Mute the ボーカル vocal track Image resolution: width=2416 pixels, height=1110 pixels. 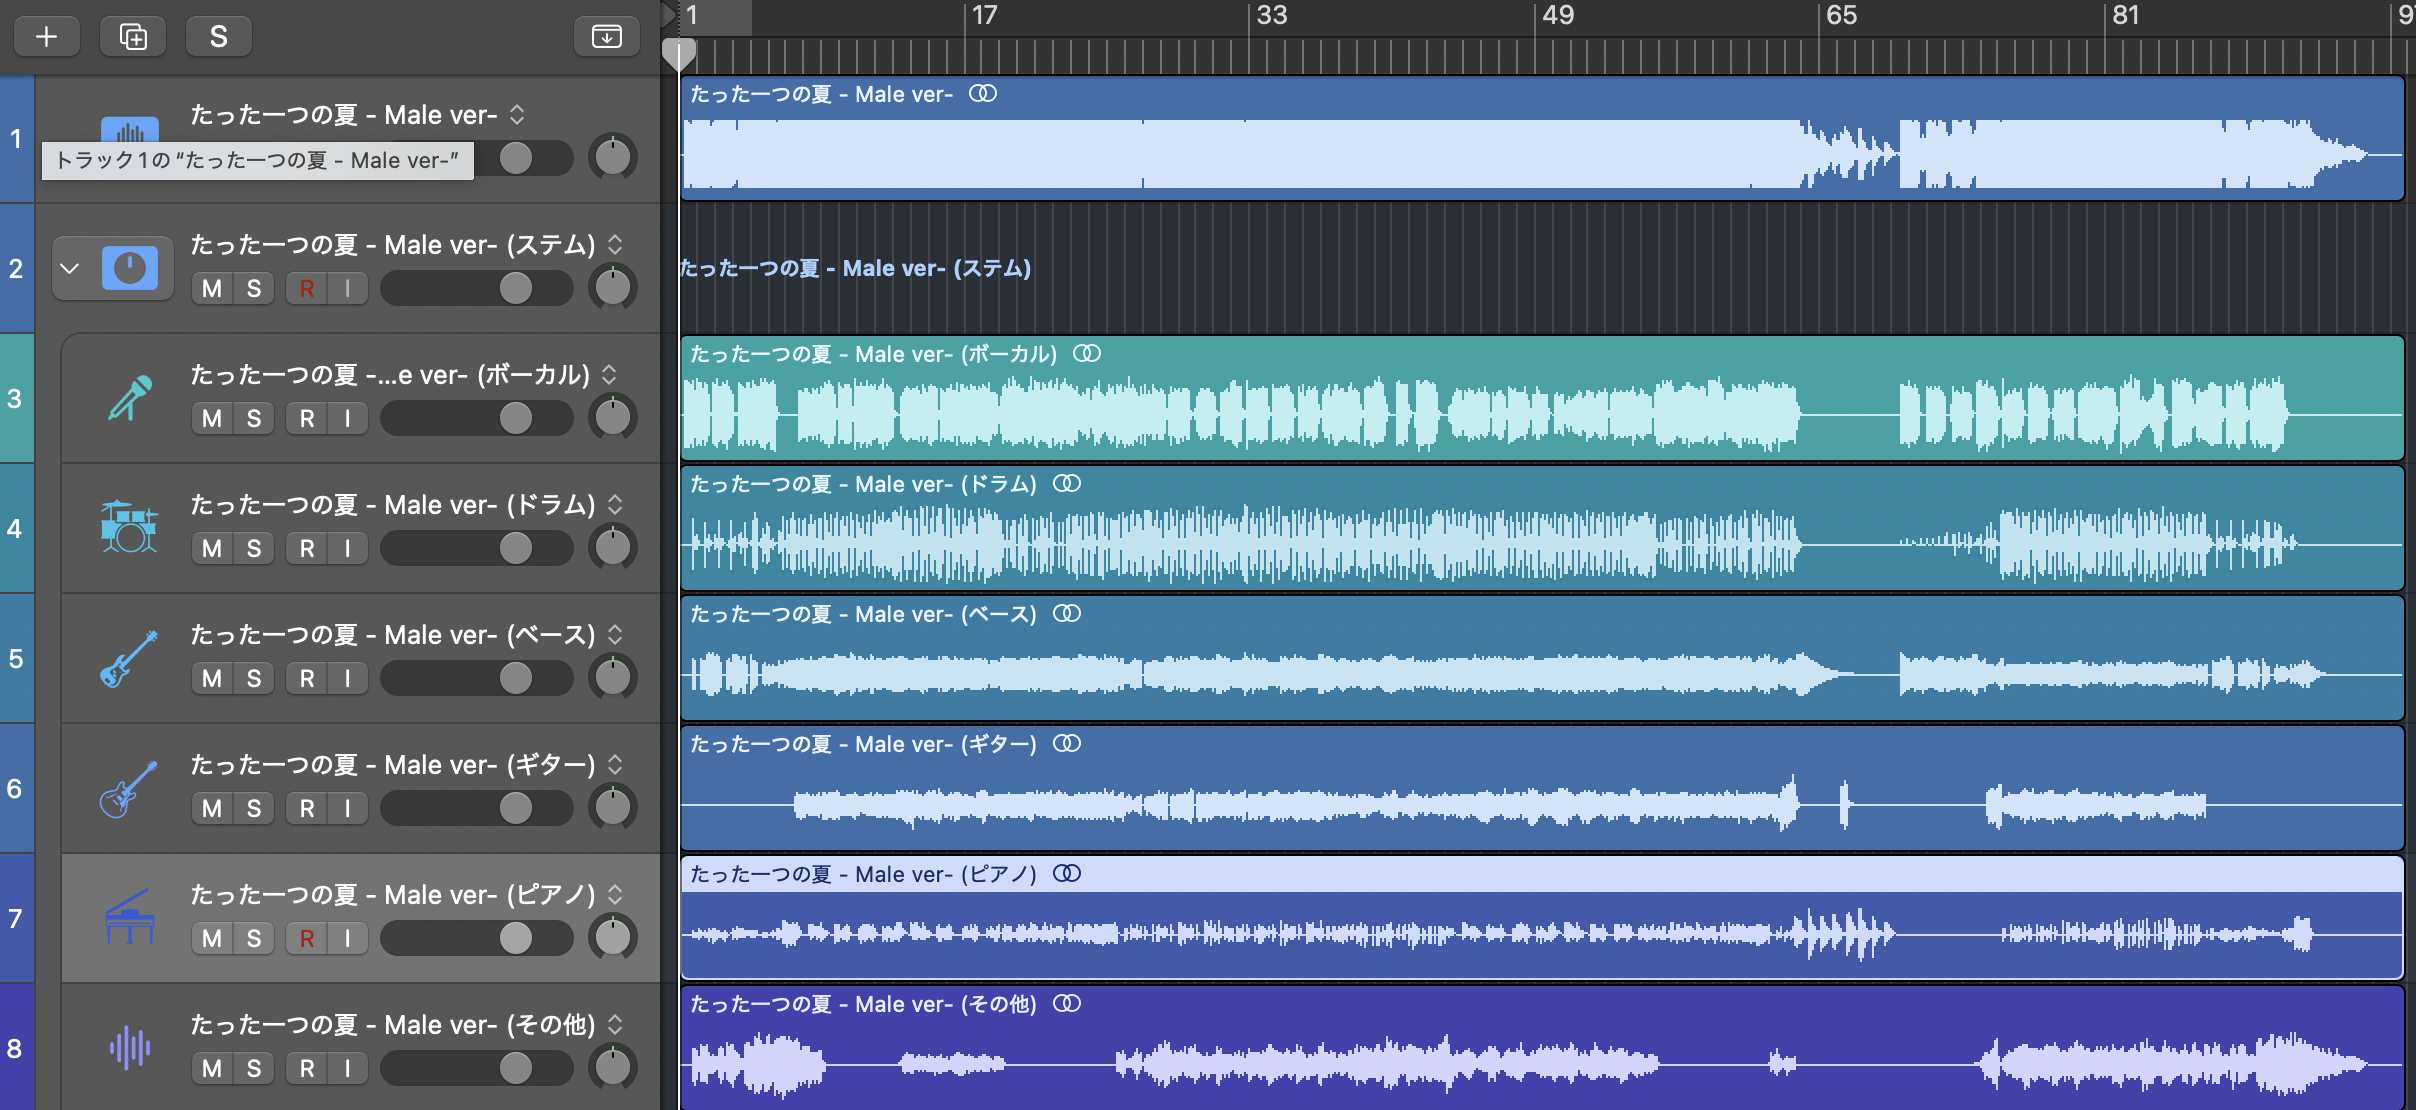pyautogui.click(x=212, y=418)
